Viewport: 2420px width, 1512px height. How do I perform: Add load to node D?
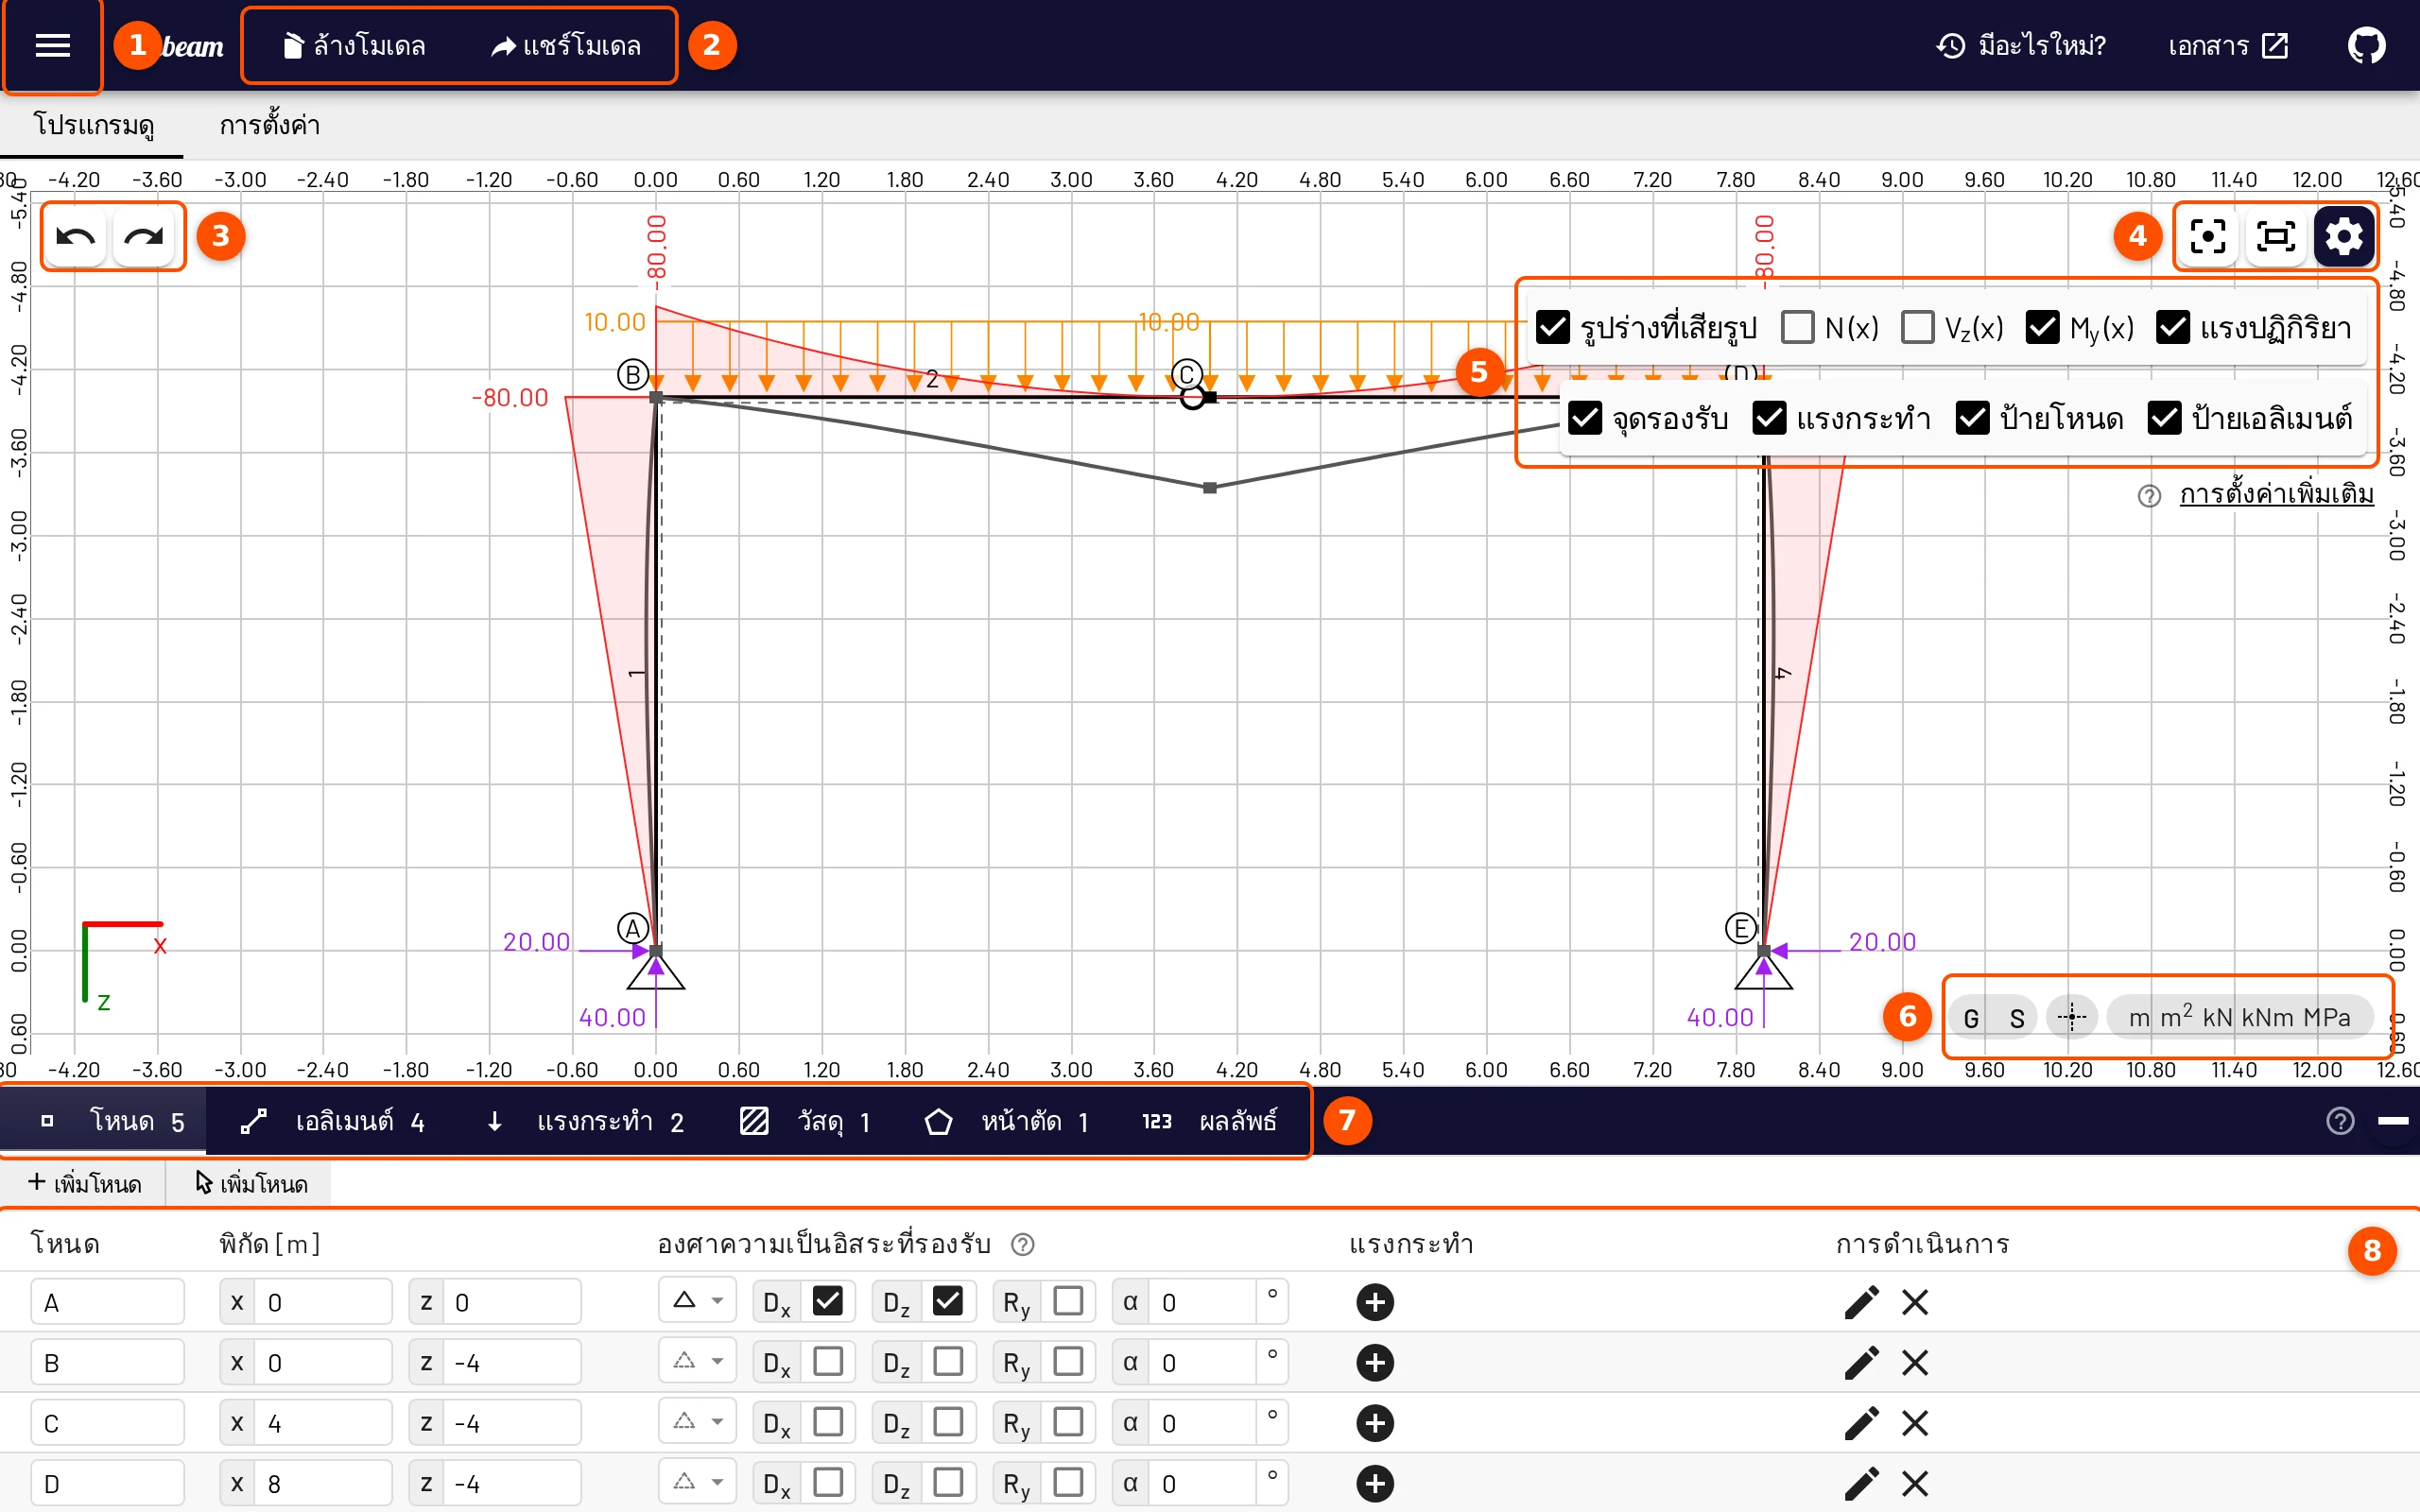(1375, 1483)
